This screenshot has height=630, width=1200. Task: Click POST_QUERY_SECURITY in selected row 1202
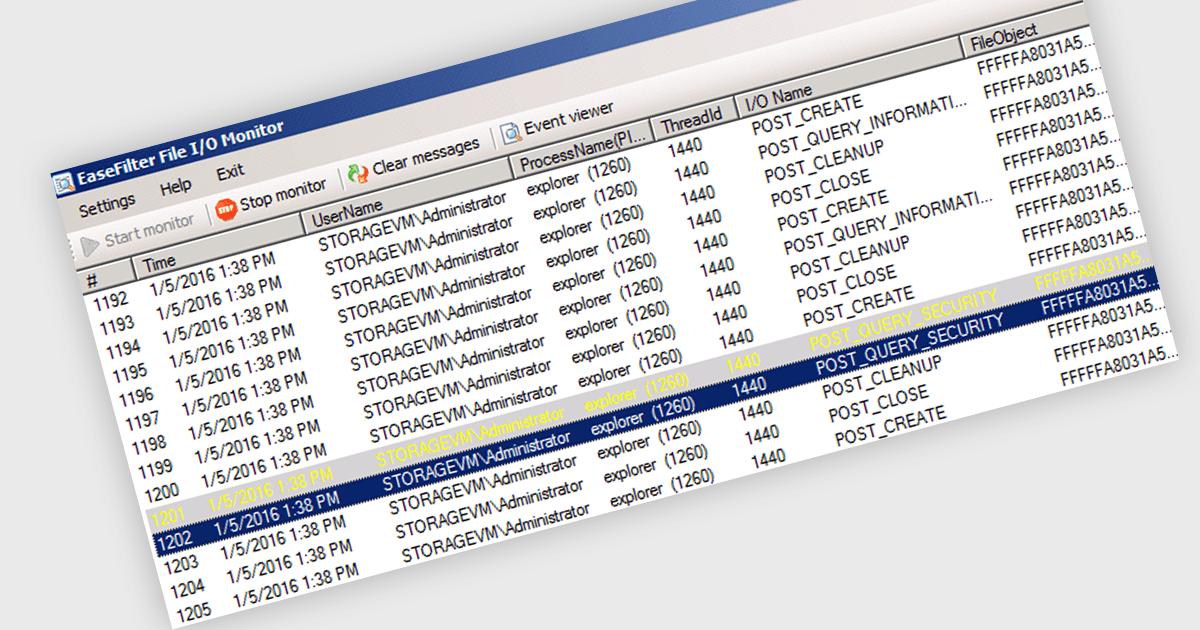pos(910,346)
